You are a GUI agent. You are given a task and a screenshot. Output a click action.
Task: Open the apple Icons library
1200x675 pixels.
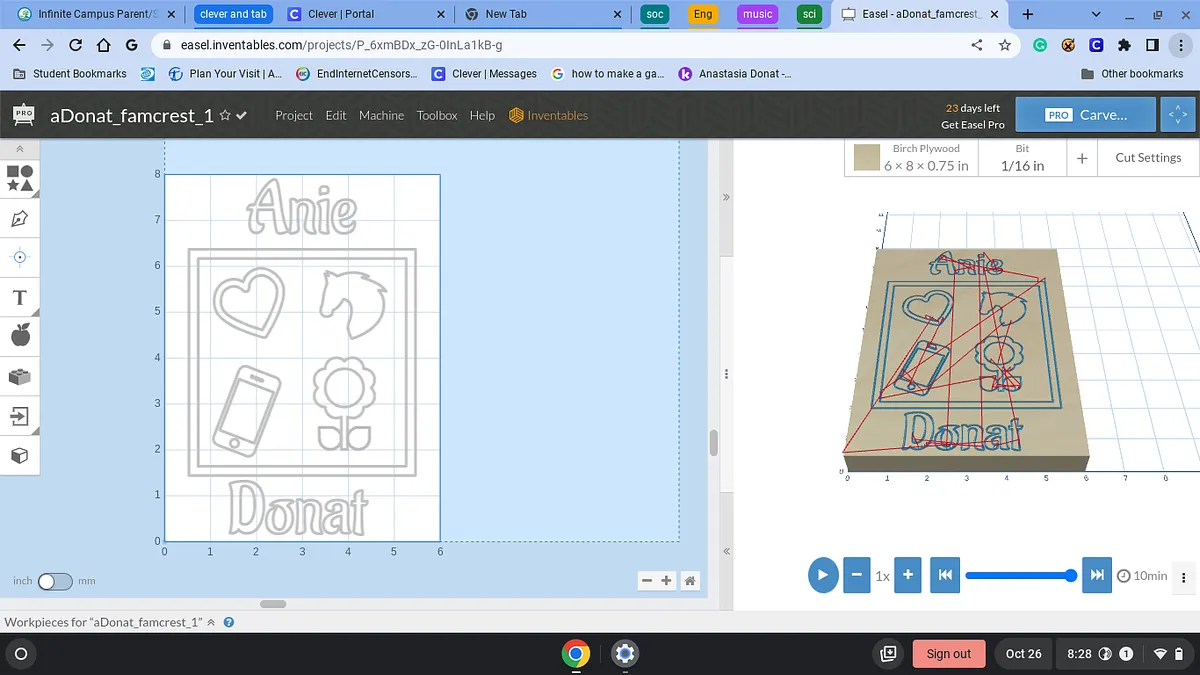[20, 336]
